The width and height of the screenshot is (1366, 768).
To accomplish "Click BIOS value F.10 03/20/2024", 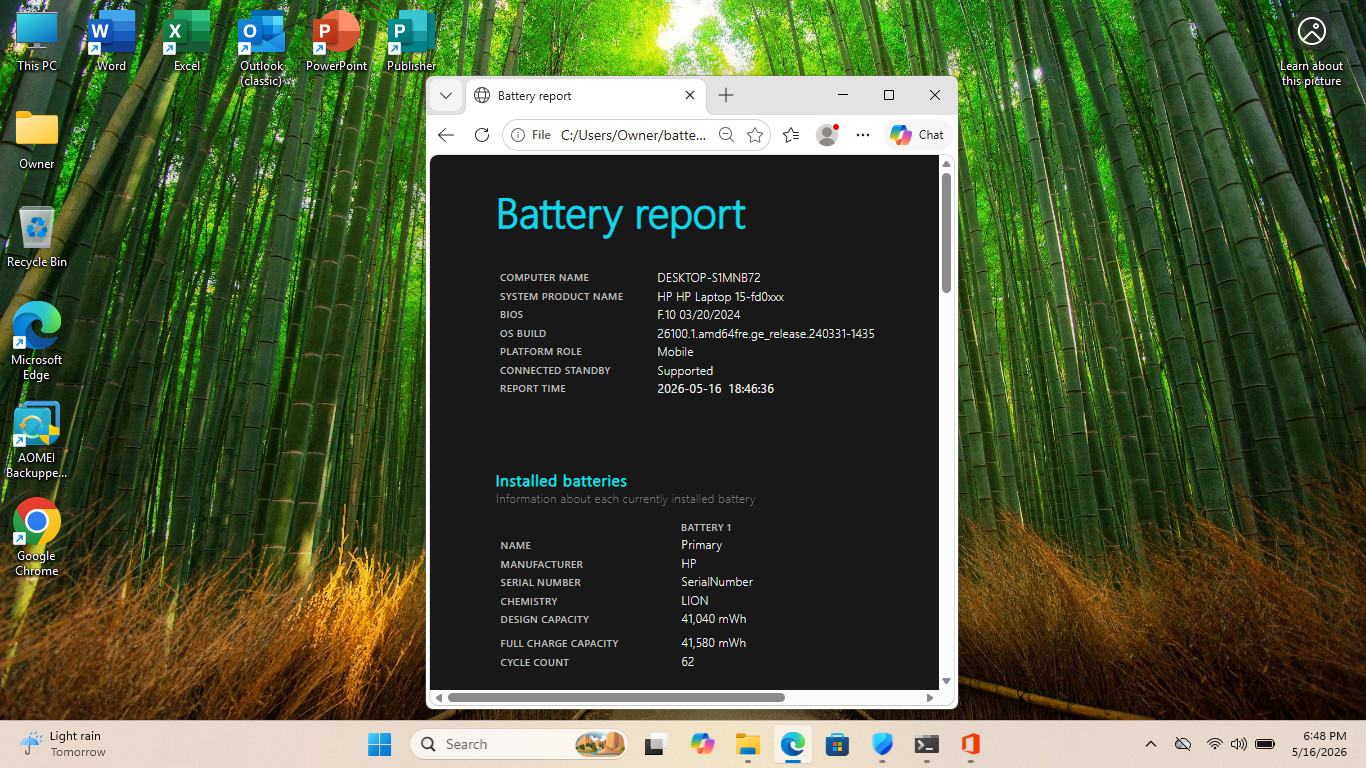I will [x=698, y=315].
